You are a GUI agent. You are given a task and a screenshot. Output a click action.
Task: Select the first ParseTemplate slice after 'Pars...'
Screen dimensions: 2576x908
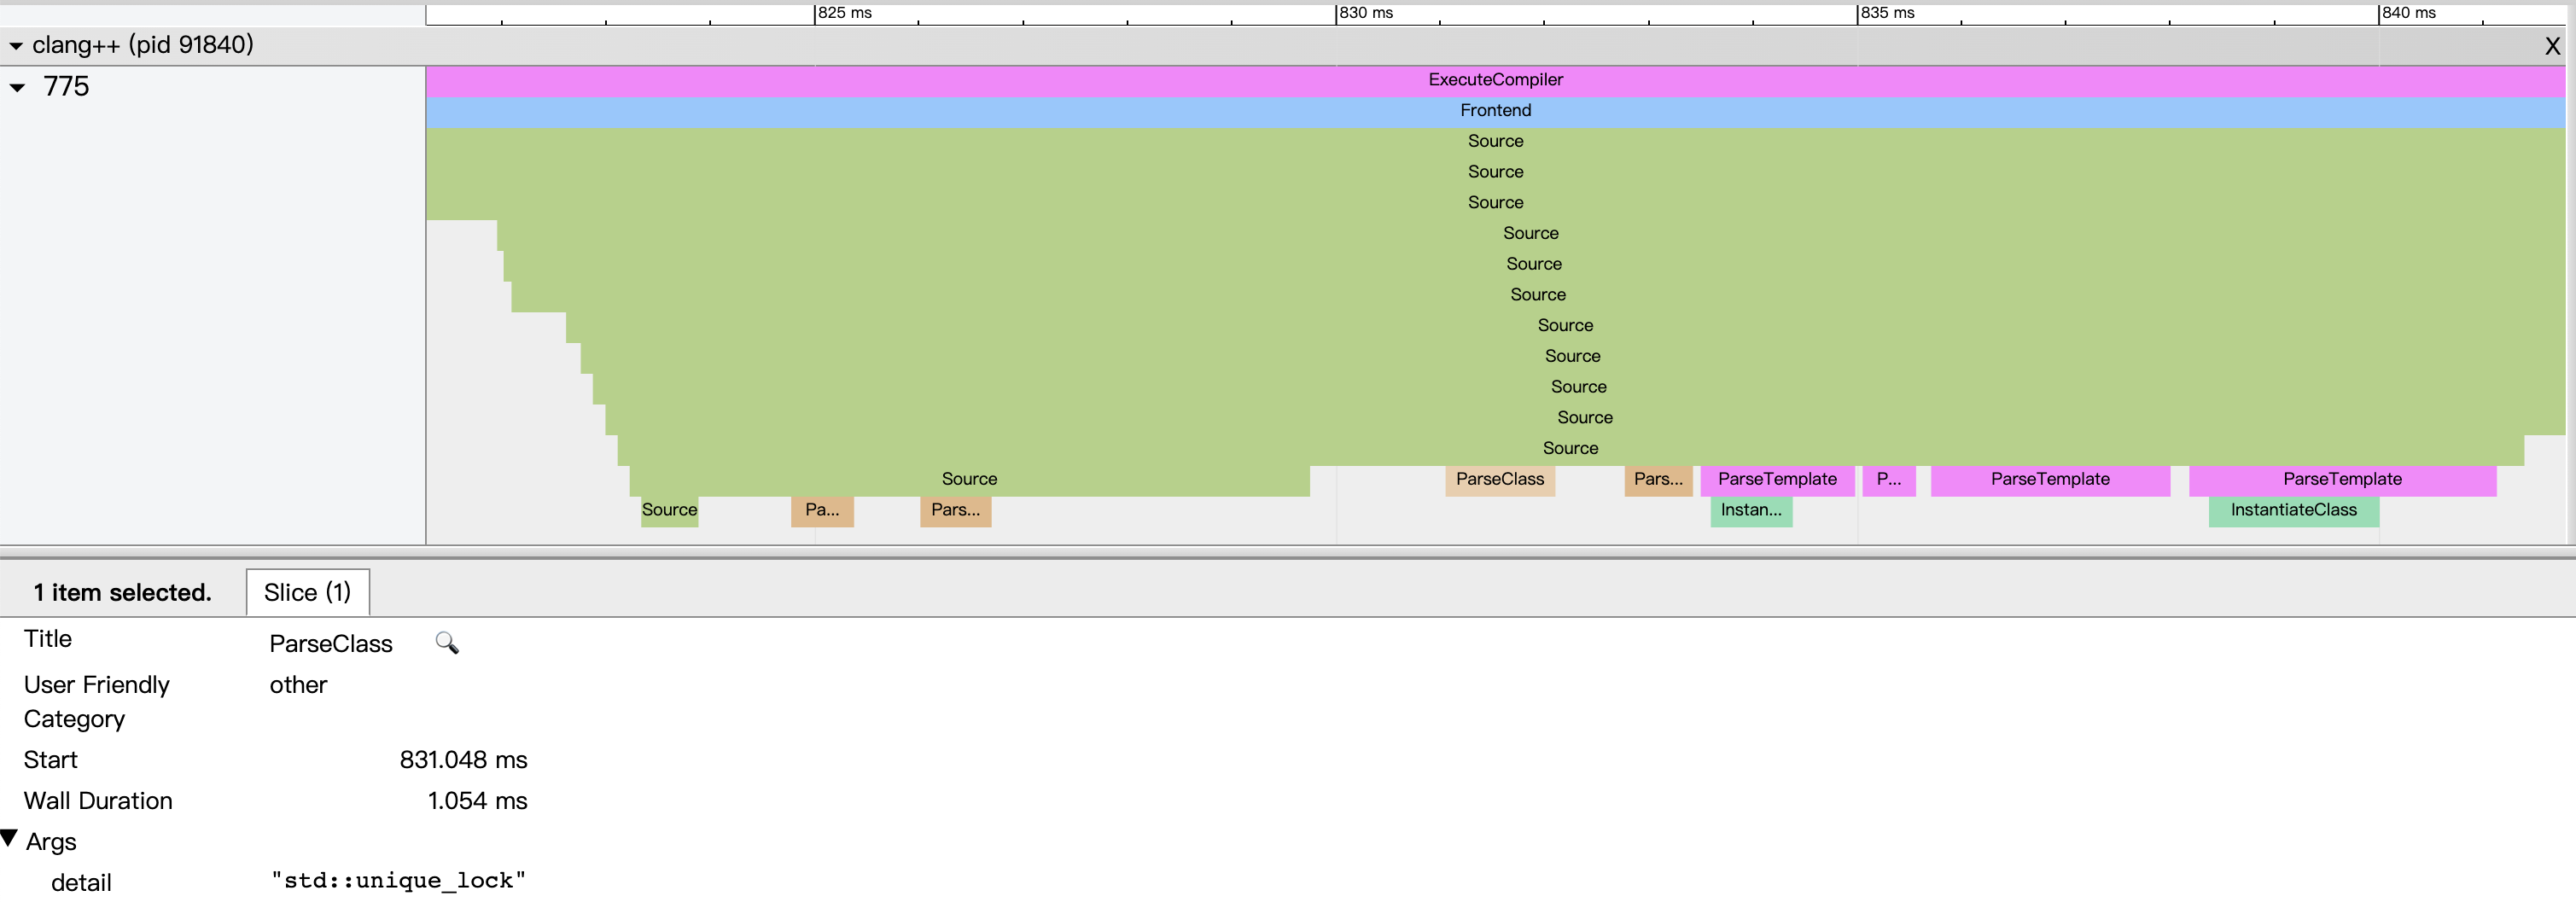coord(1776,480)
